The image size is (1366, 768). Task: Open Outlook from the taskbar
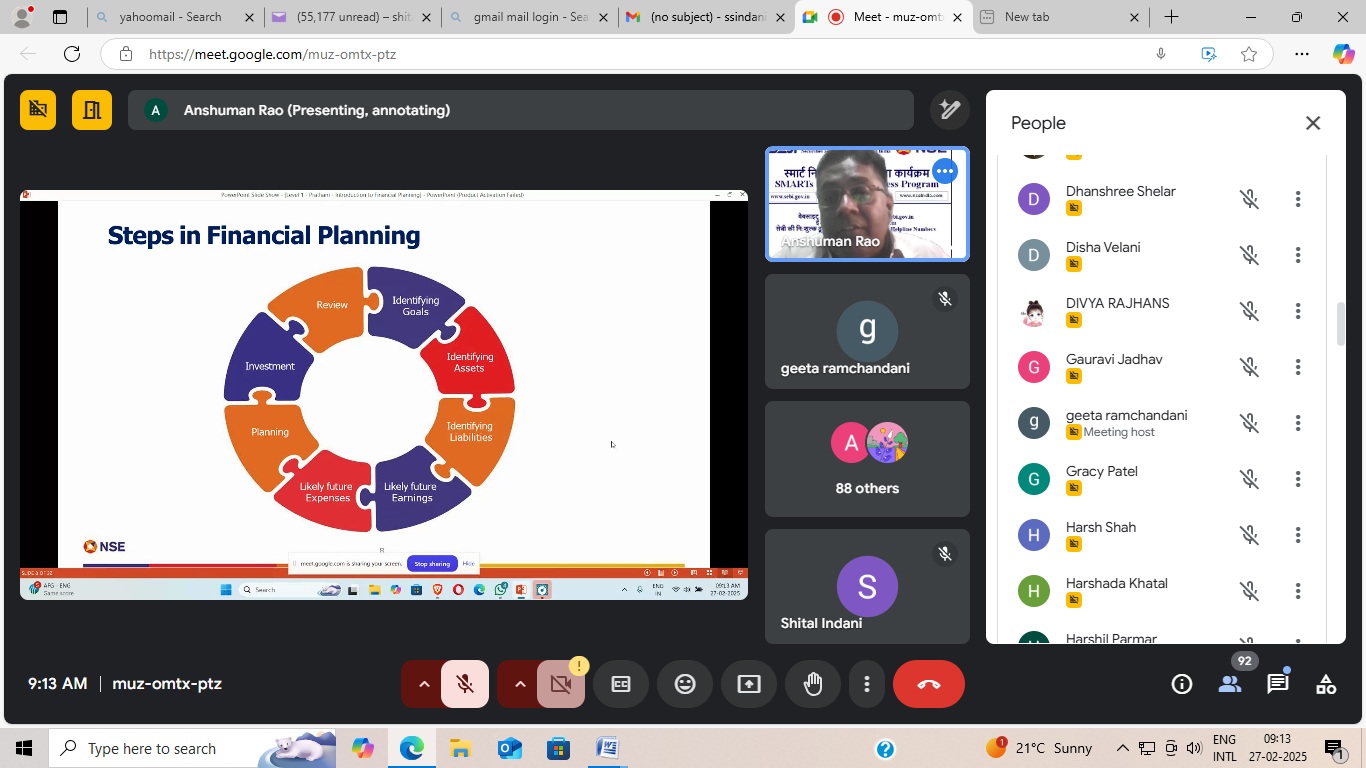coord(509,748)
